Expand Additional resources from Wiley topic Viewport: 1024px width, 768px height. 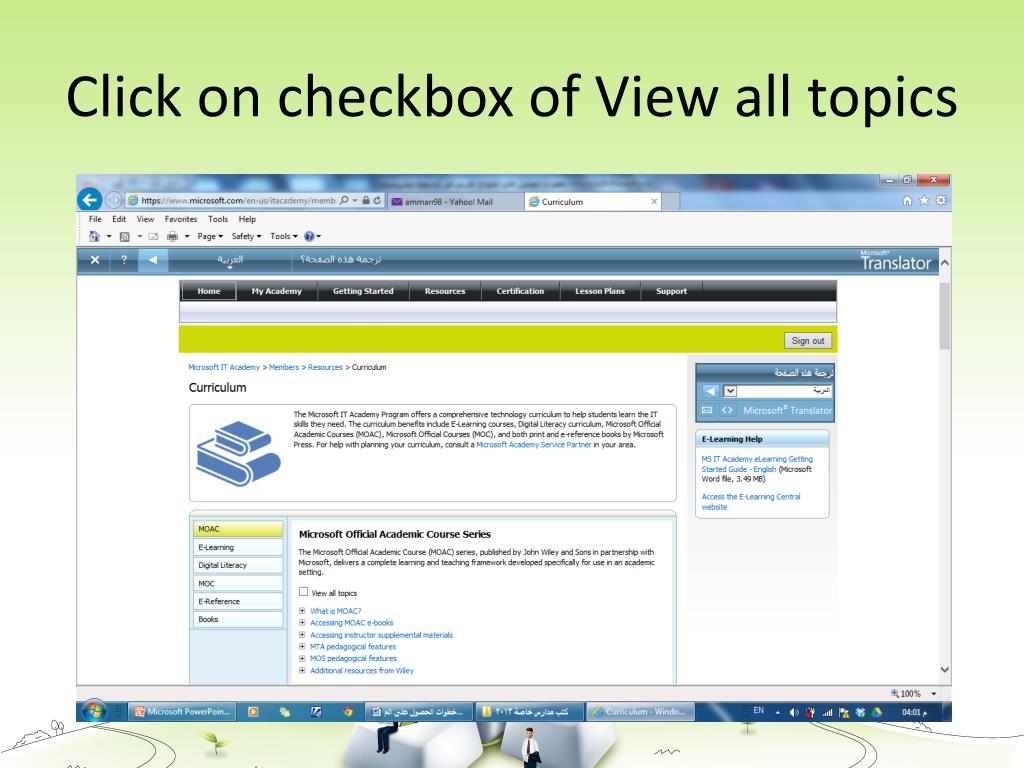(302, 671)
